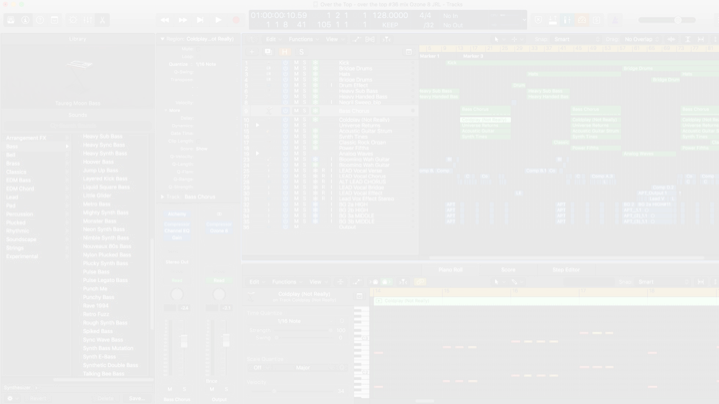Toggle the blue Count-in/mixer sliders button
The image size is (719, 404).
click(x=567, y=20)
